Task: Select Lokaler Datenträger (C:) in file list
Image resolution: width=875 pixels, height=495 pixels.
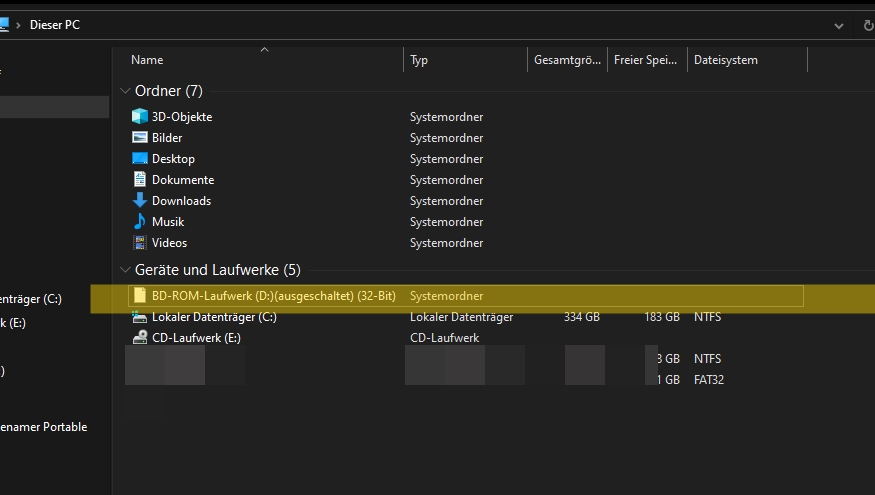Action: point(214,317)
